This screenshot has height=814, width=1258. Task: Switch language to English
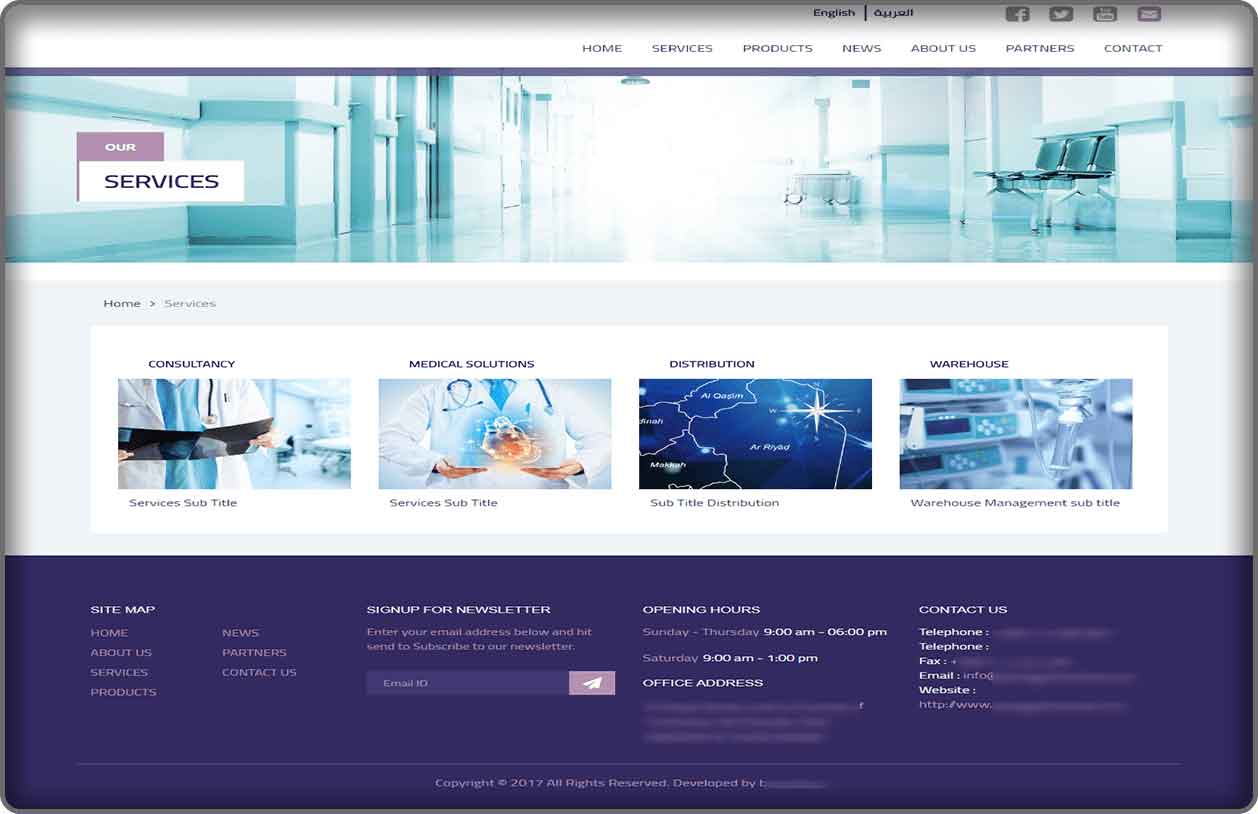(x=833, y=13)
